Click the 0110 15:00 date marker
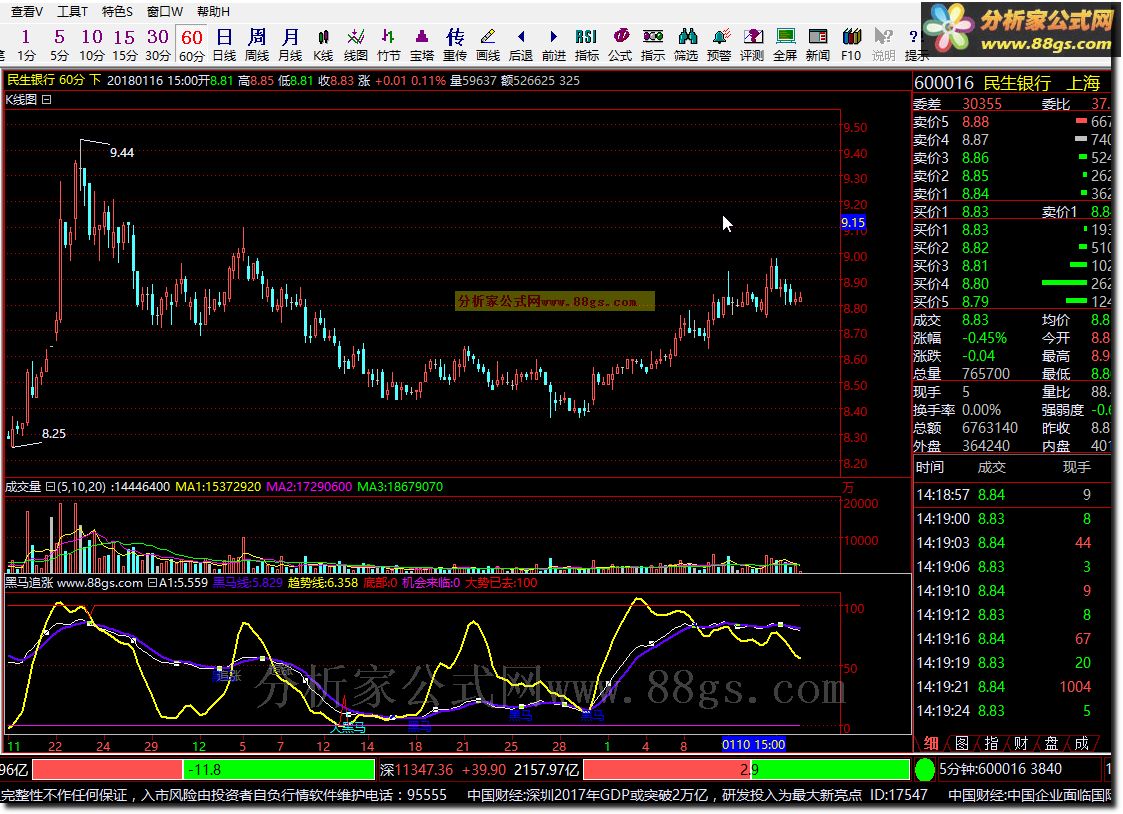 click(x=753, y=745)
